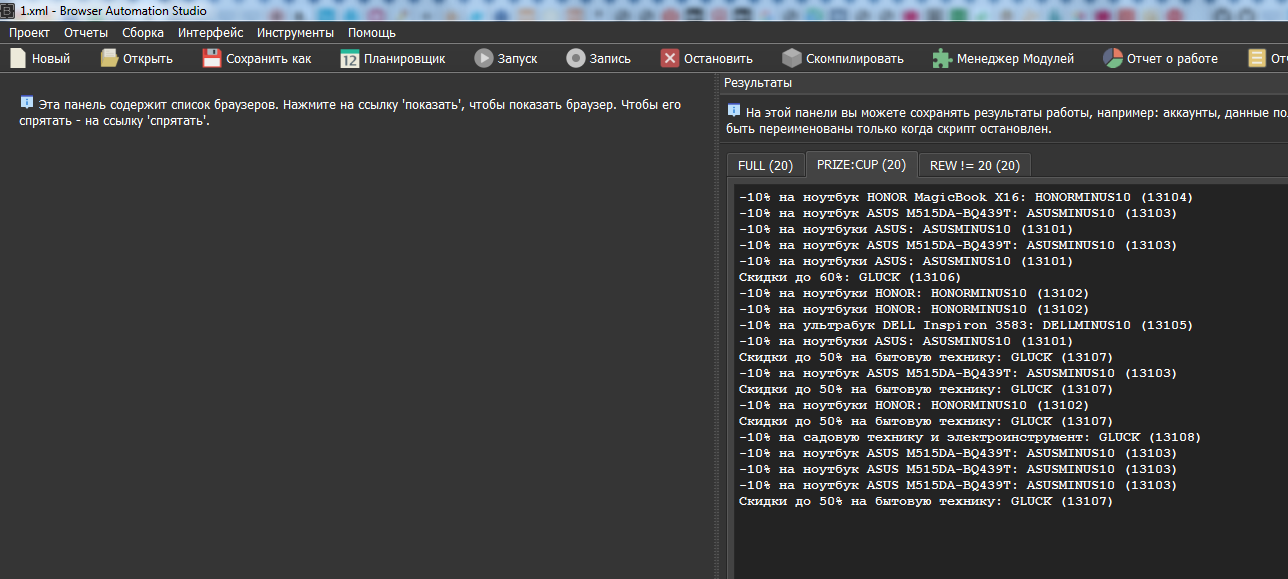The image size is (1288, 579).
Task: Click the Отчет о работе button label
Action: pos(1172,58)
